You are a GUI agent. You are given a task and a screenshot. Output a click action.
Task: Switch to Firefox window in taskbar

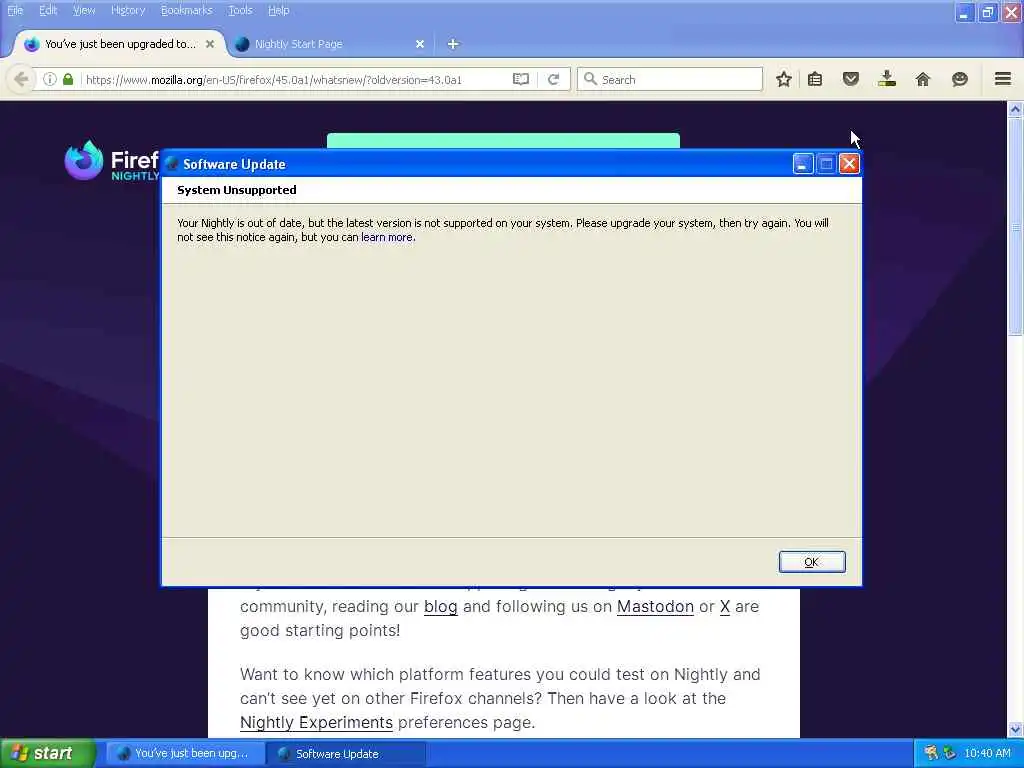coord(185,754)
